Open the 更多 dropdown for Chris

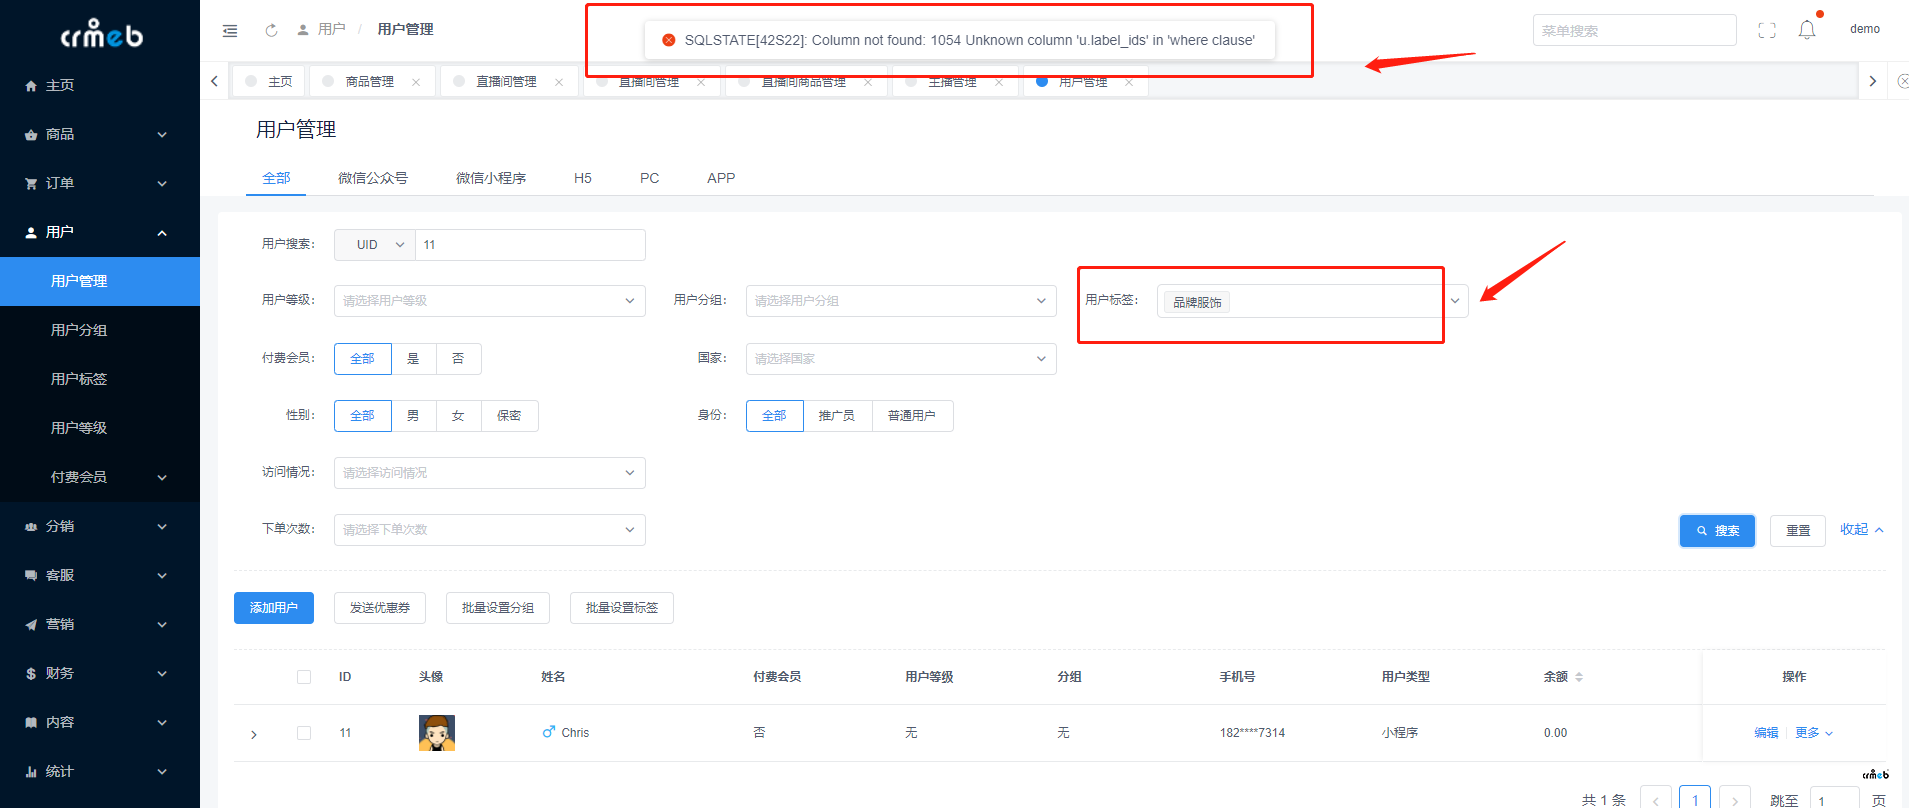click(x=1814, y=733)
